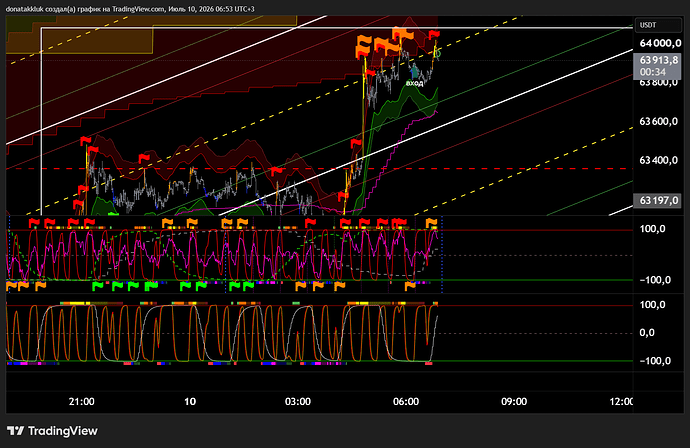Click the chart header text with TradingView.com date

point(130,9)
